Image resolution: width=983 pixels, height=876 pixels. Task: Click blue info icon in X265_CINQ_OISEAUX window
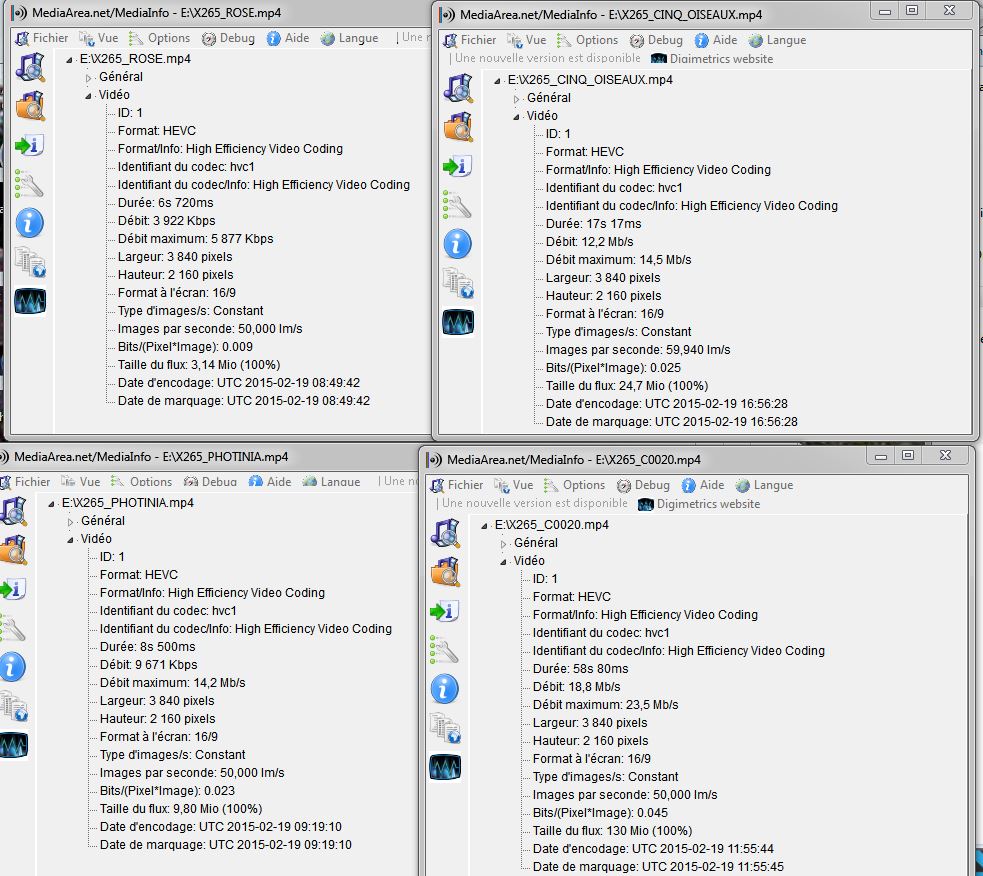click(x=458, y=244)
